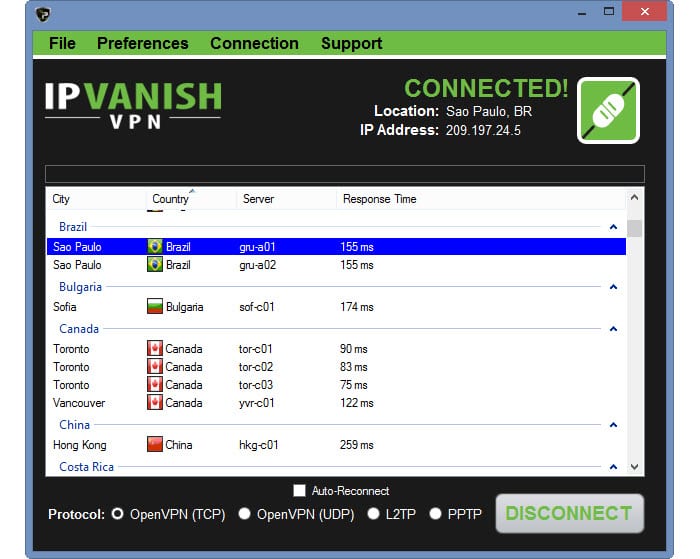Click the empty search bar above the list

coord(345,174)
